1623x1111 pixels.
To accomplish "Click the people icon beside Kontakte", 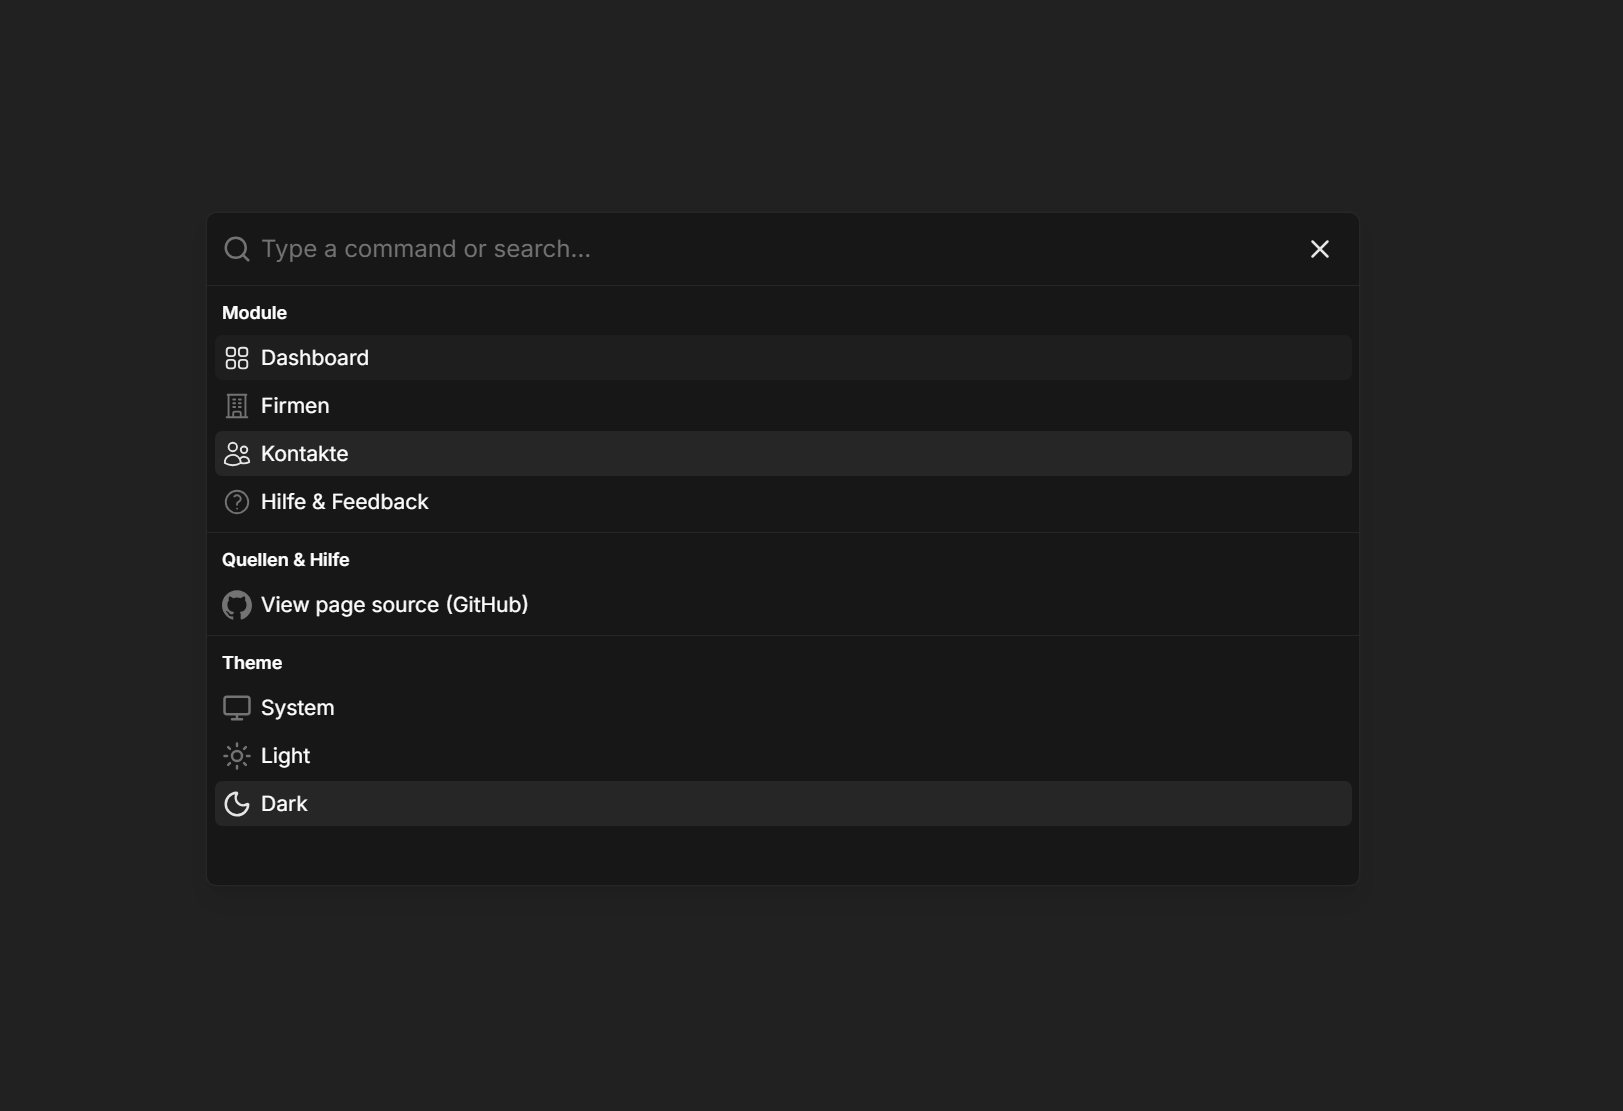I will click(x=236, y=453).
